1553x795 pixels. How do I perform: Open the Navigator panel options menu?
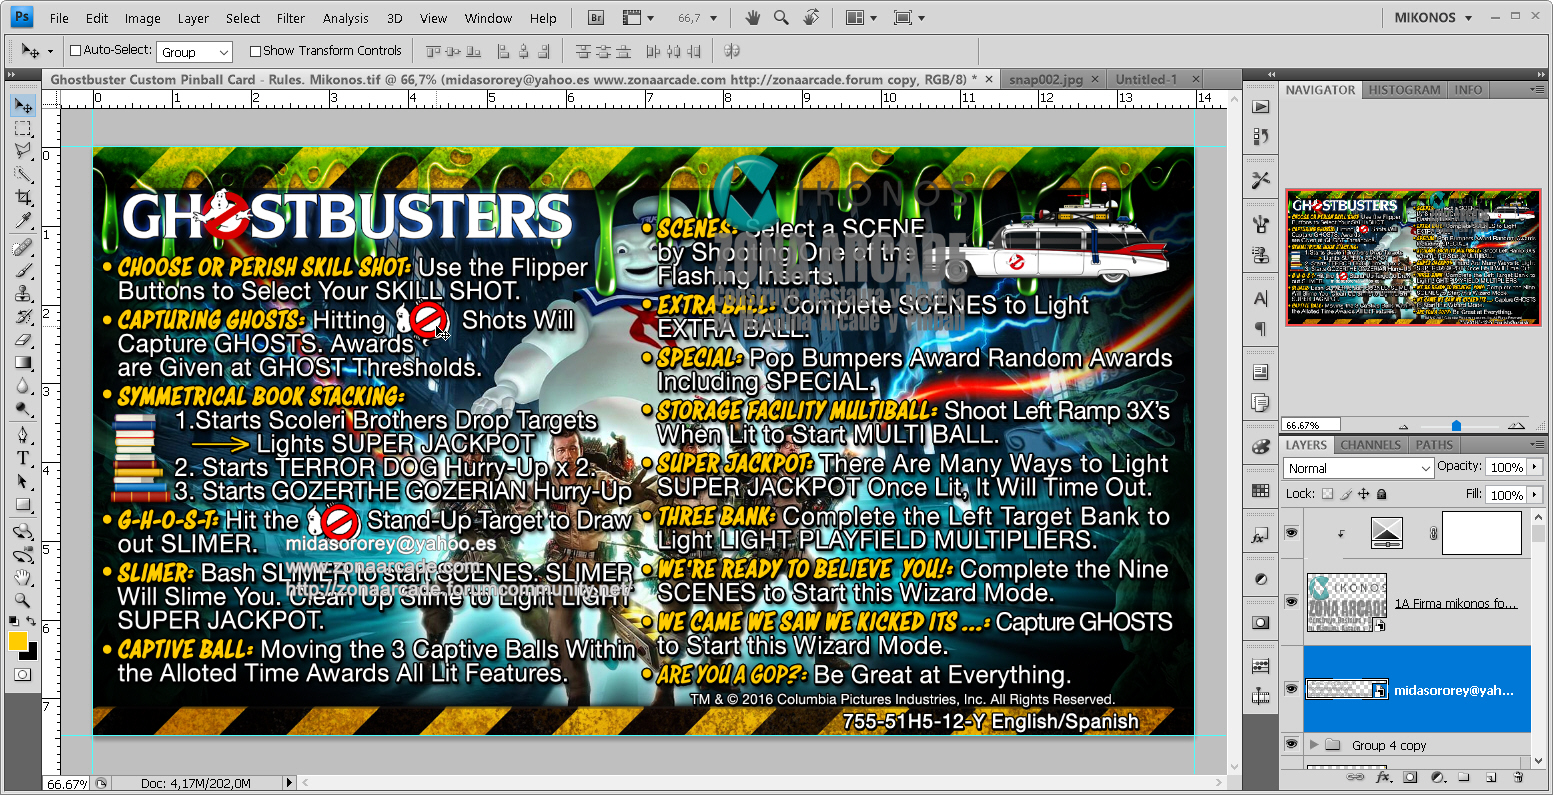point(1536,89)
